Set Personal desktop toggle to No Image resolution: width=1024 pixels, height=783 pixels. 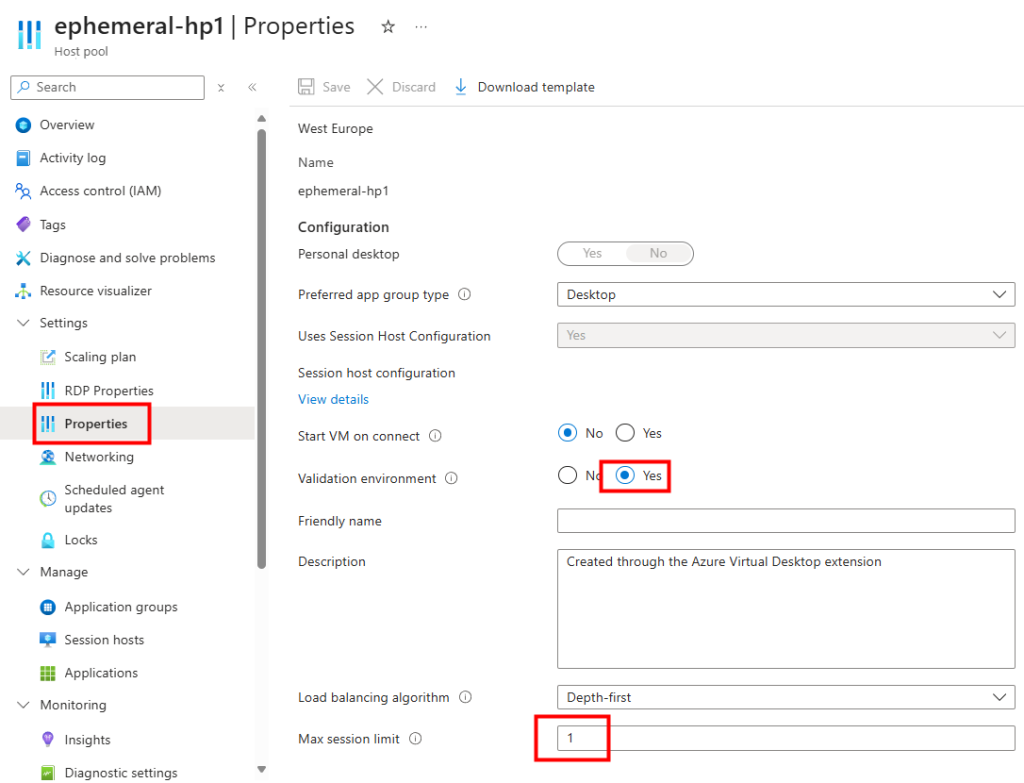point(658,253)
